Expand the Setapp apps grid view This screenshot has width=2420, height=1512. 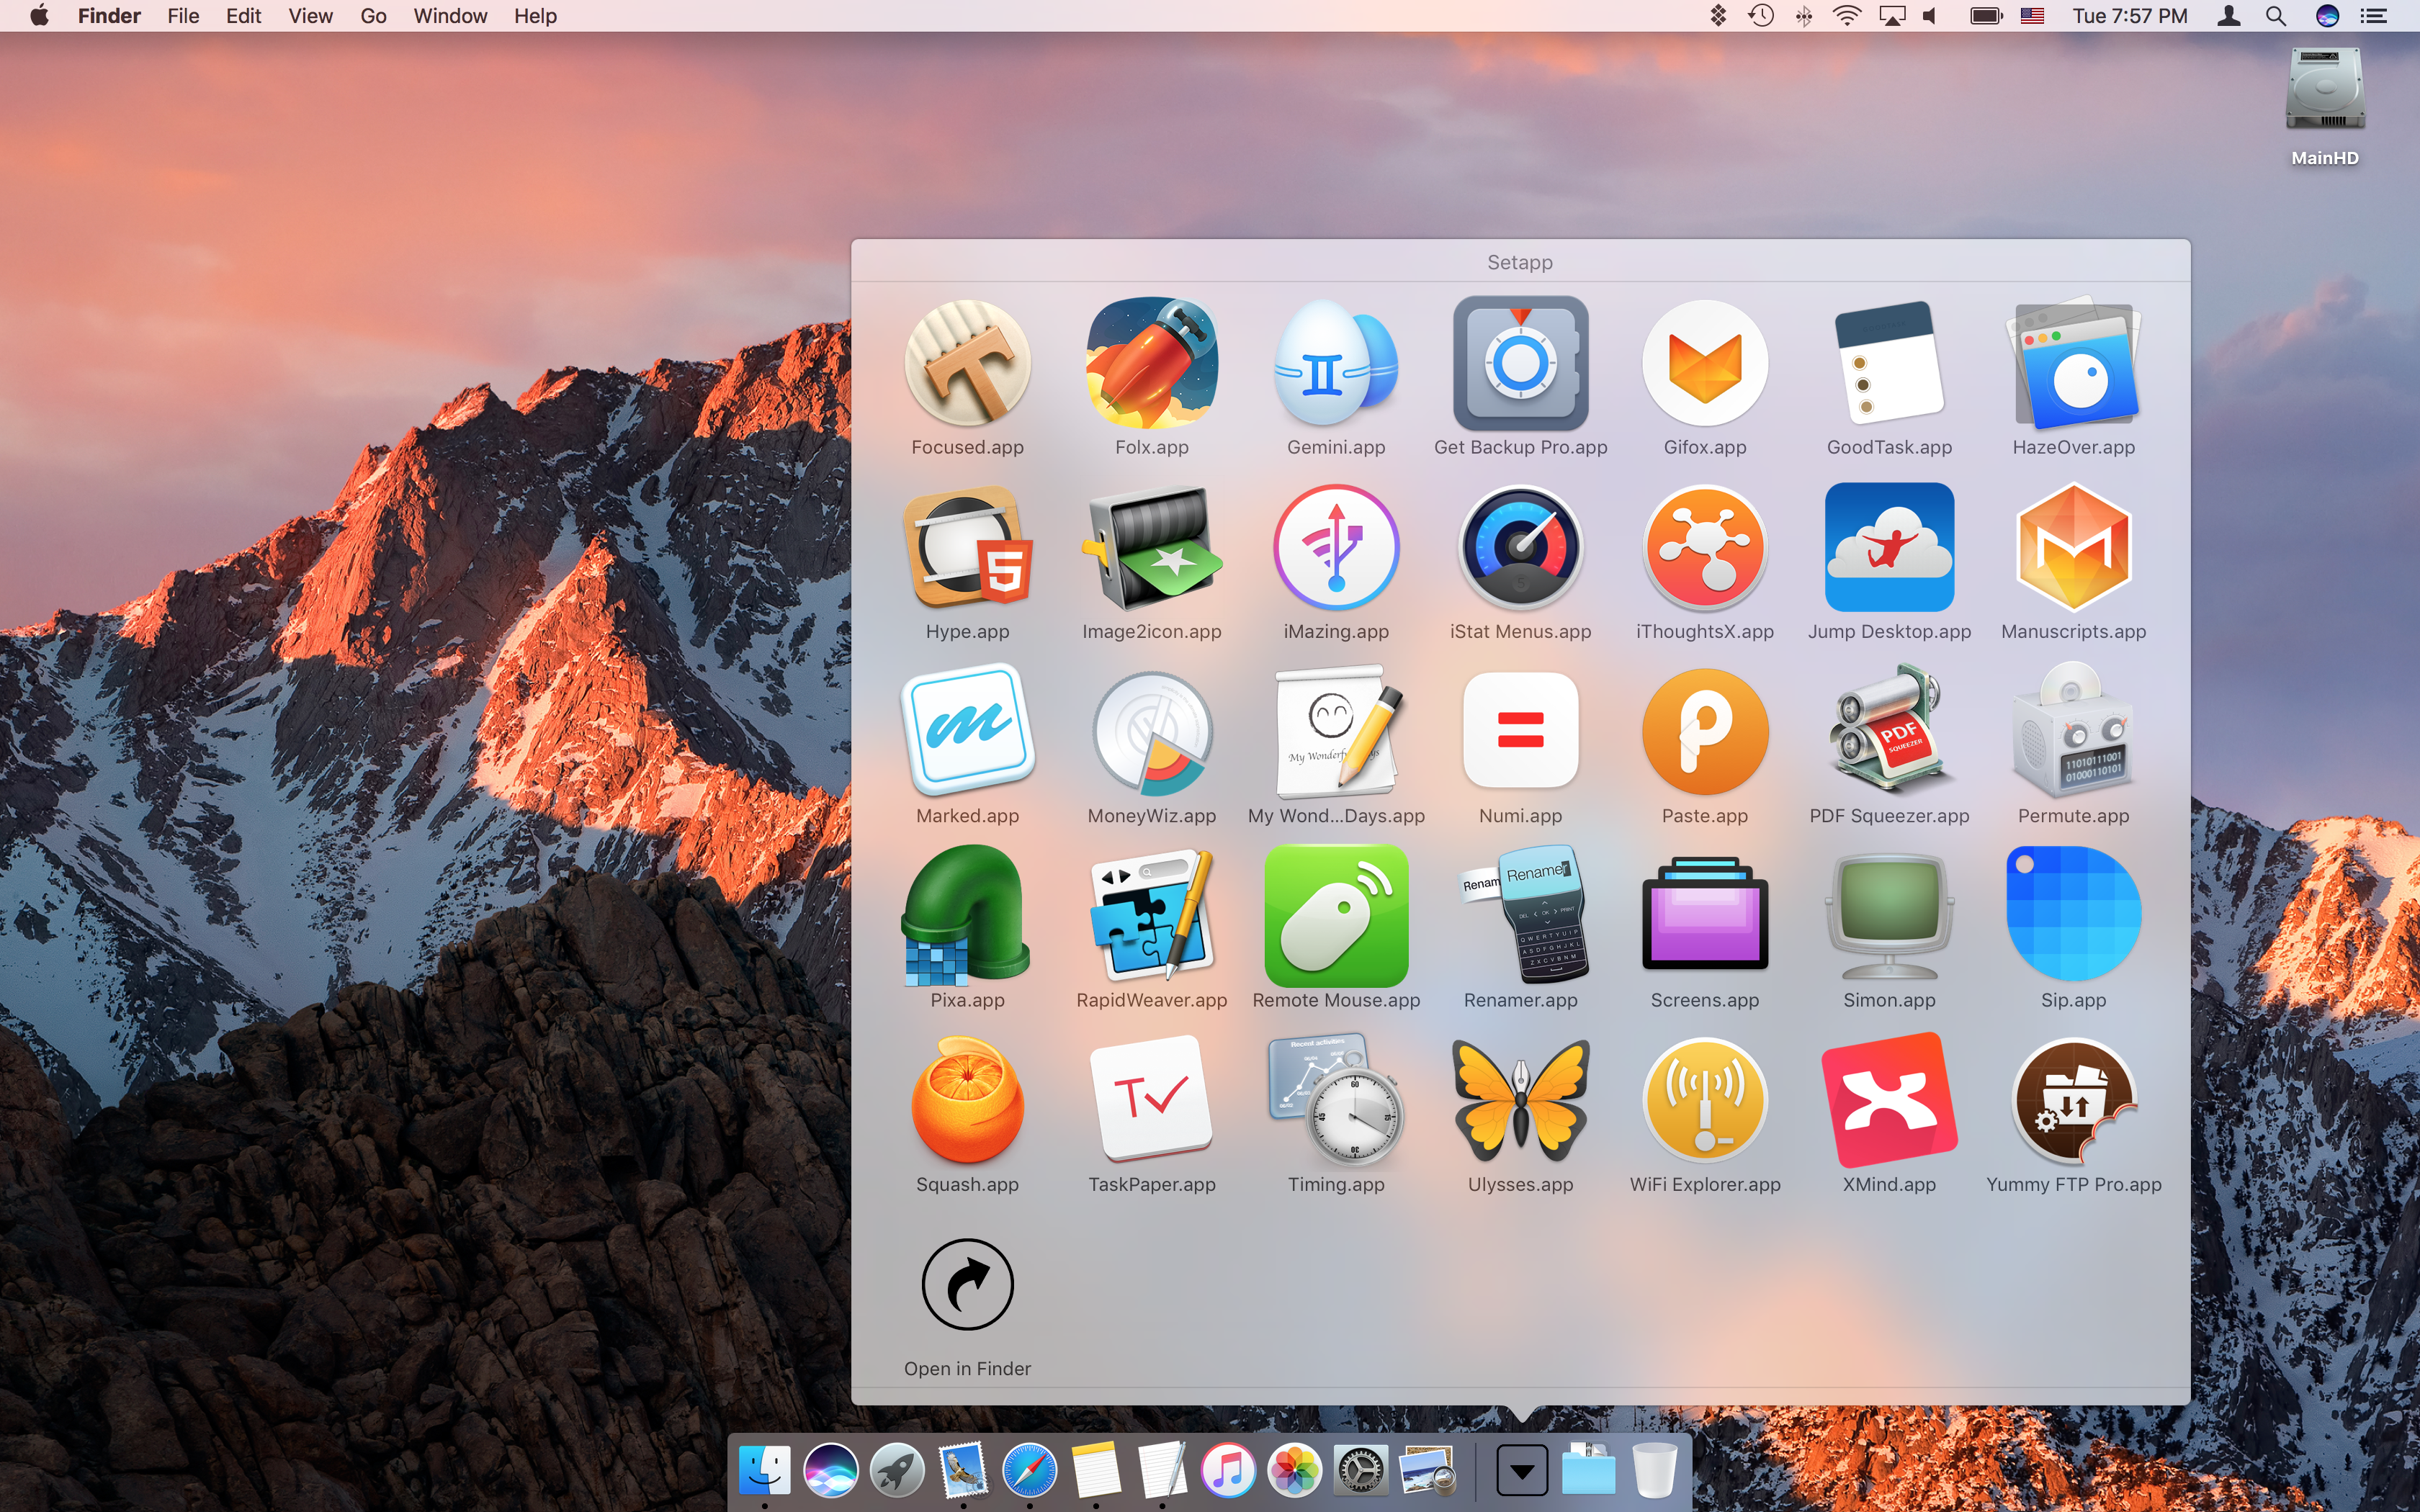(x=965, y=1285)
